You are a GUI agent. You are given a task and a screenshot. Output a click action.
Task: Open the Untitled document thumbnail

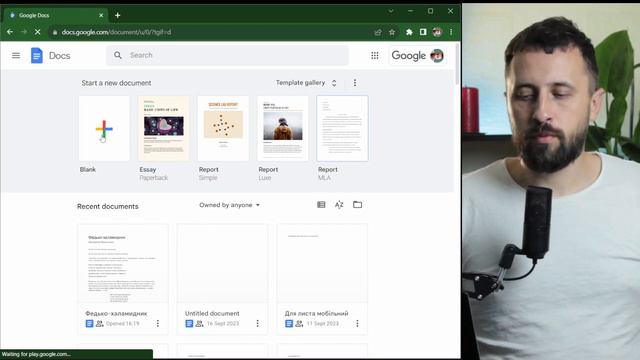click(x=222, y=263)
